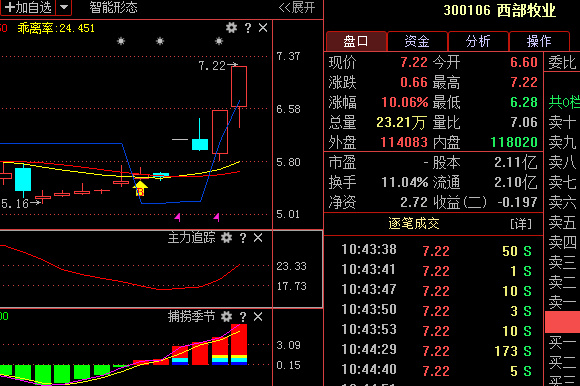
Task: Click the 今开 6.60 value
Action: click(524, 62)
